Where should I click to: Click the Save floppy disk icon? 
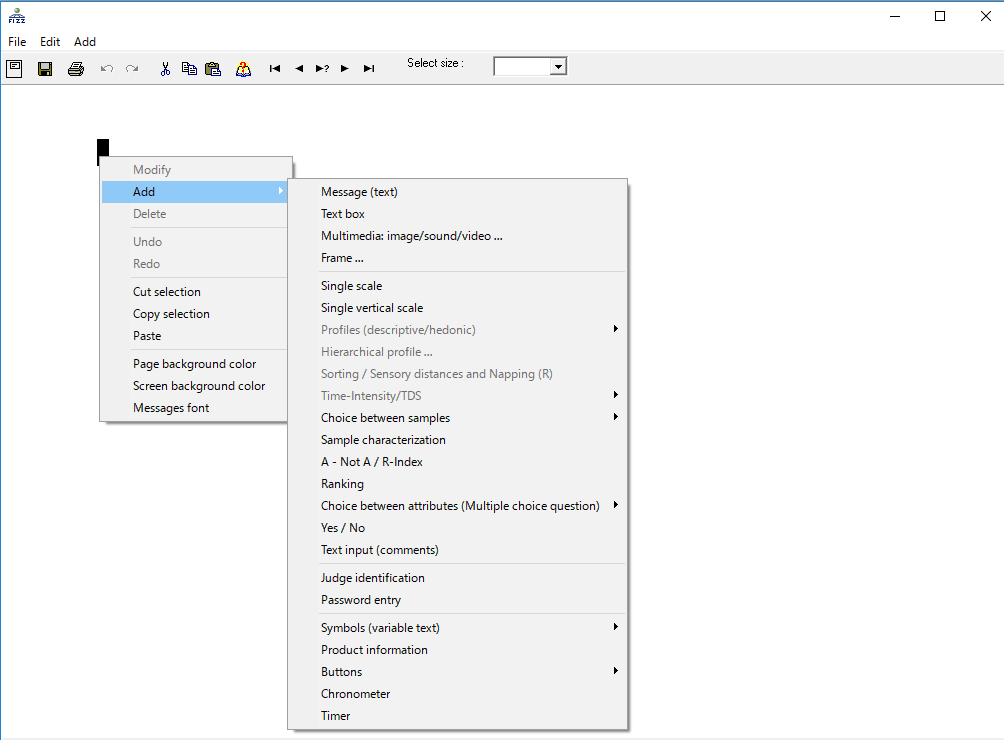coord(45,68)
